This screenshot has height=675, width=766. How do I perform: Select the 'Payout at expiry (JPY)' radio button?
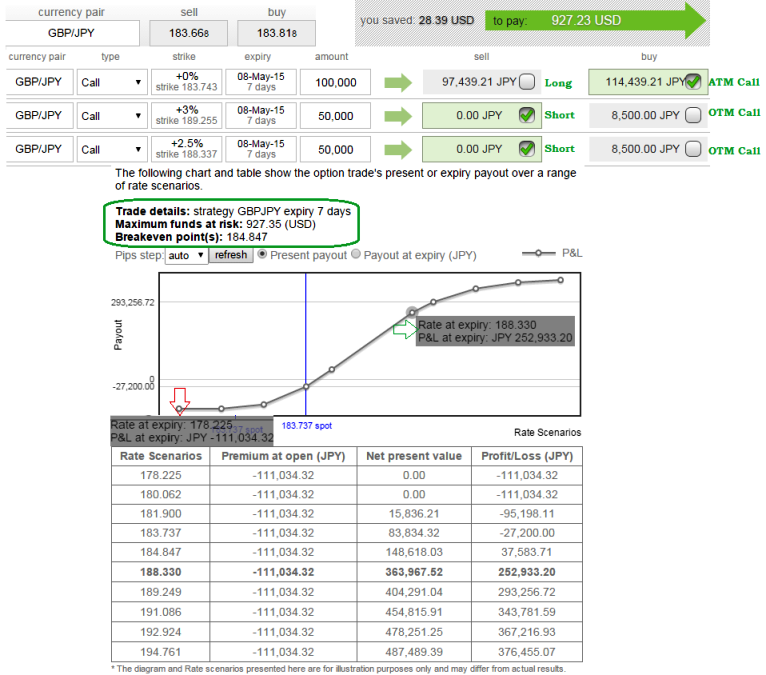pyautogui.click(x=356, y=254)
